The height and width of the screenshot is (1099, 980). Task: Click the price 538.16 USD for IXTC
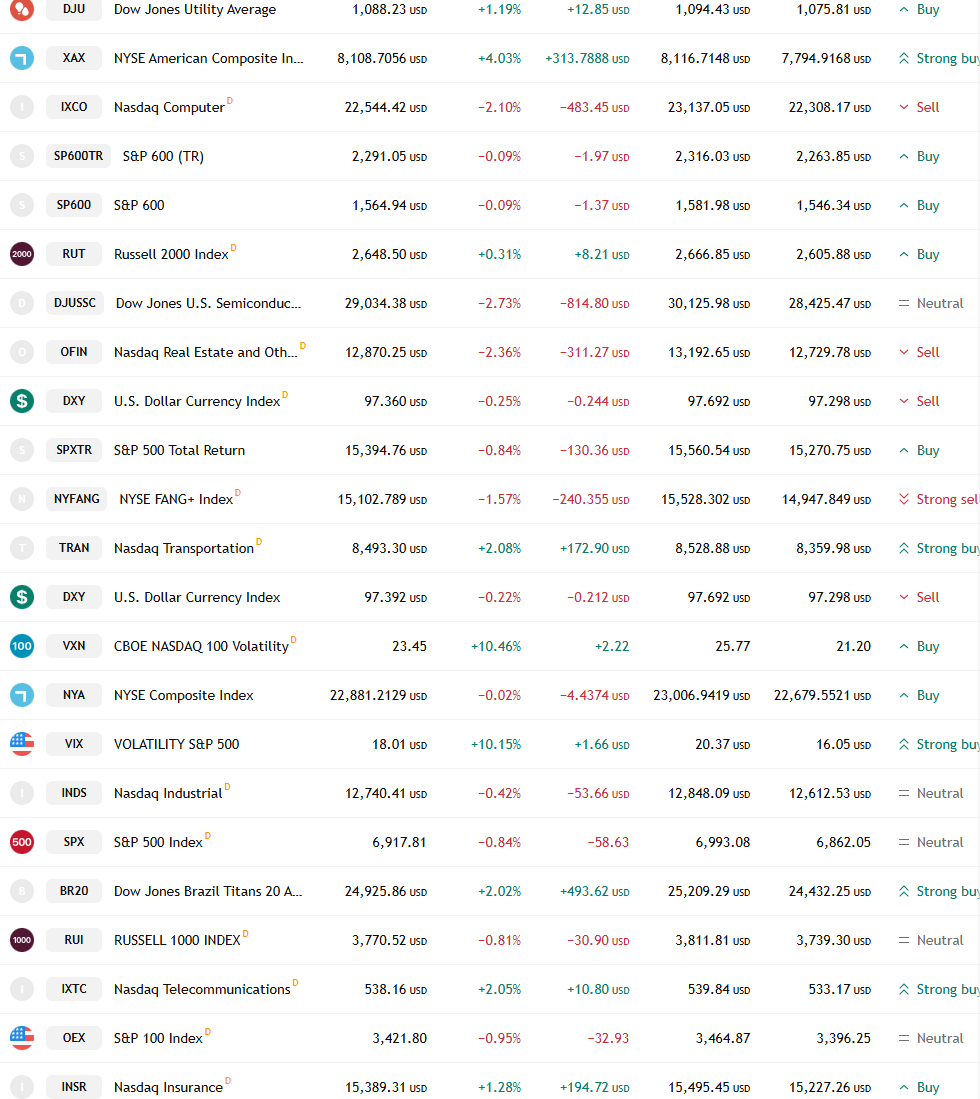[395, 990]
